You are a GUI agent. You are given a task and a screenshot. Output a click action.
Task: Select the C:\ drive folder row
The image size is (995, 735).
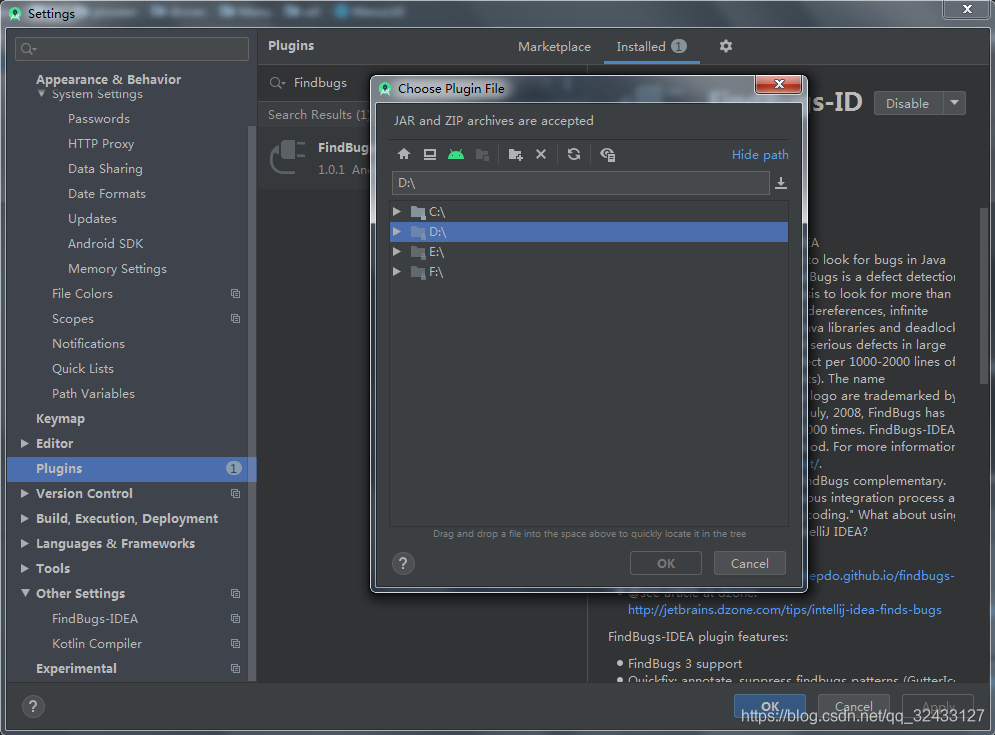[x=589, y=211]
